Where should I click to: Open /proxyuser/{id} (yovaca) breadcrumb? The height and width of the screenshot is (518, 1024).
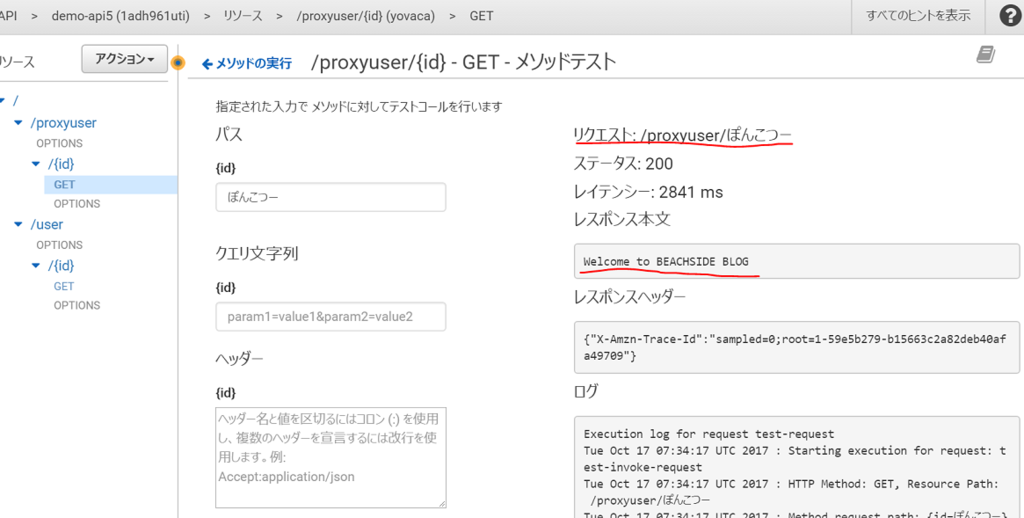pos(366,16)
